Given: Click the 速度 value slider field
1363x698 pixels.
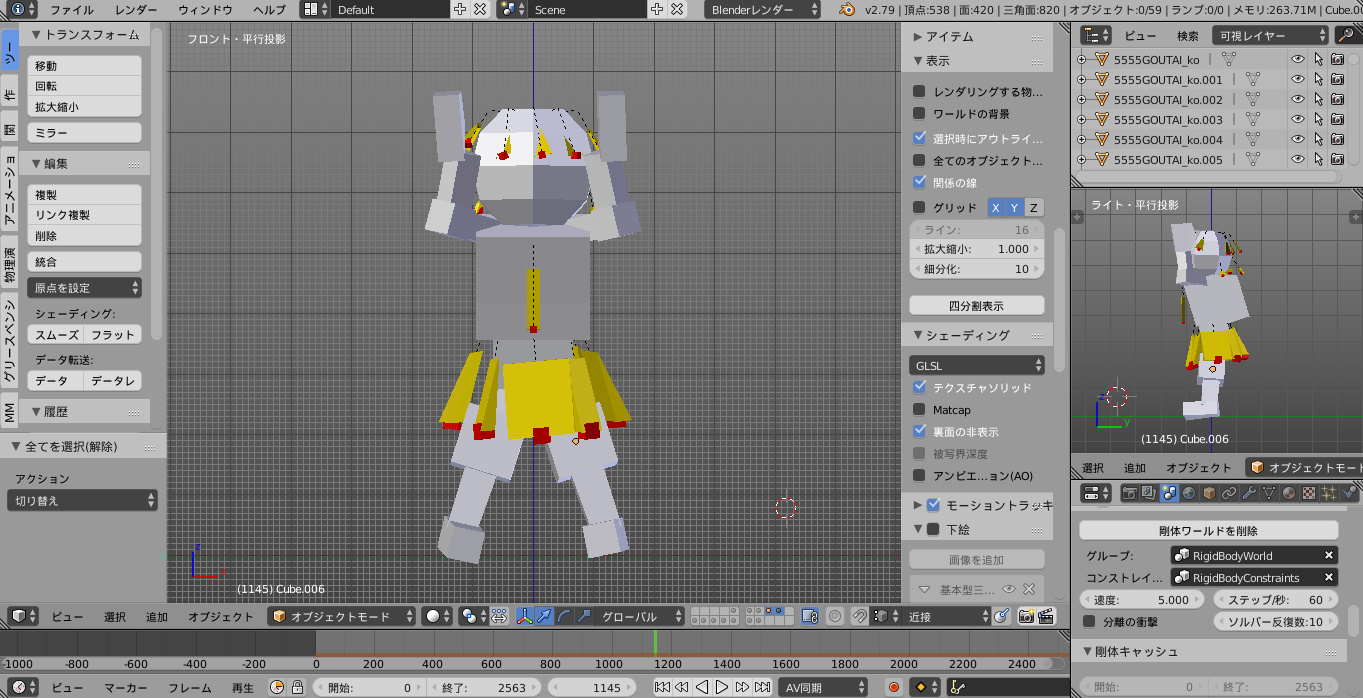Looking at the screenshot, I should 1143,600.
